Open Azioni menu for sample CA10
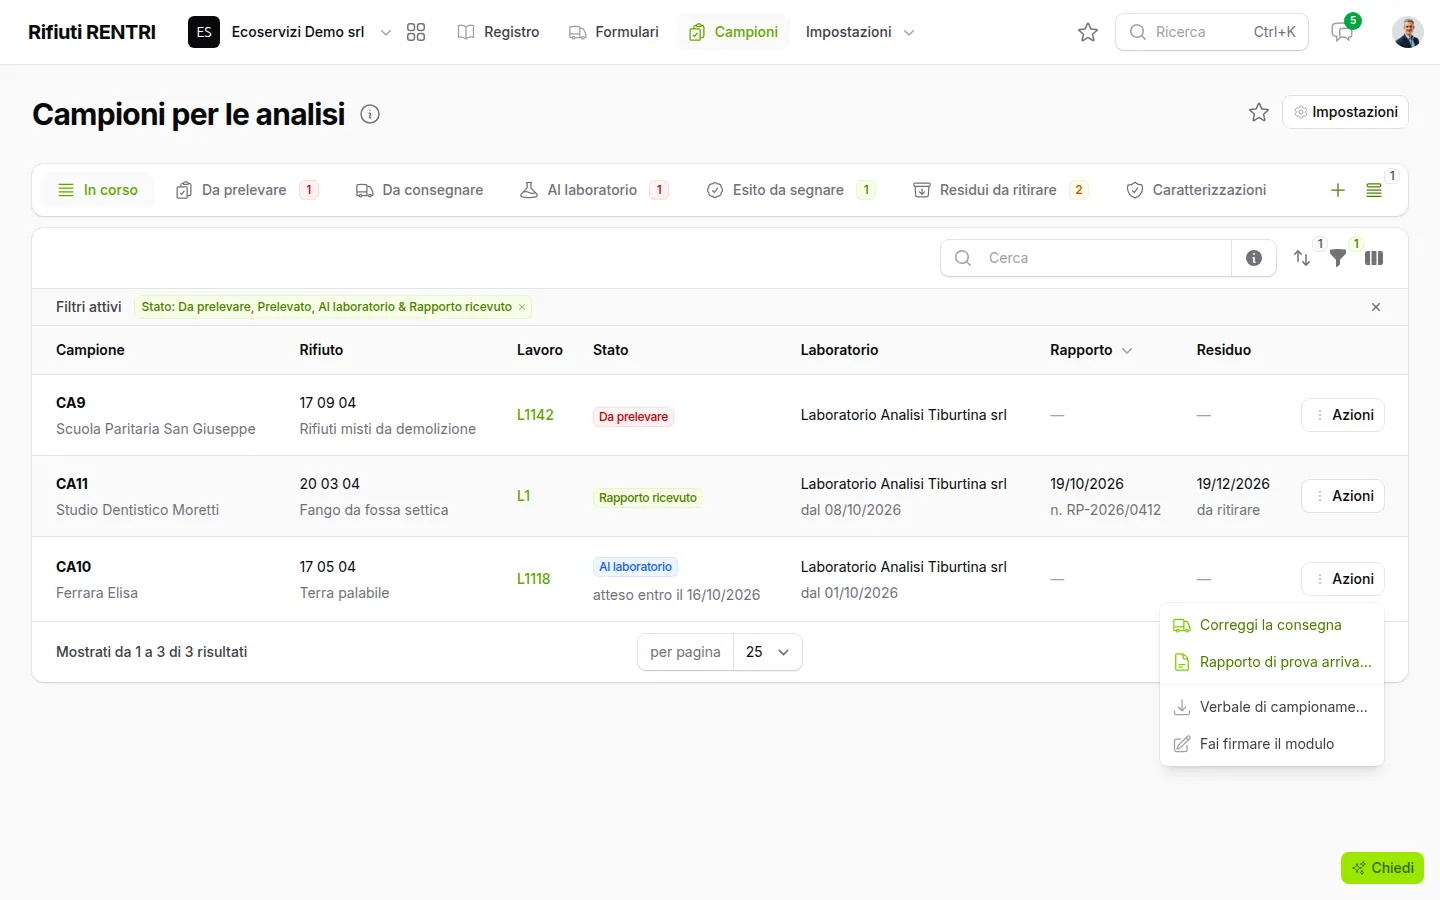This screenshot has width=1440, height=900. (1343, 579)
